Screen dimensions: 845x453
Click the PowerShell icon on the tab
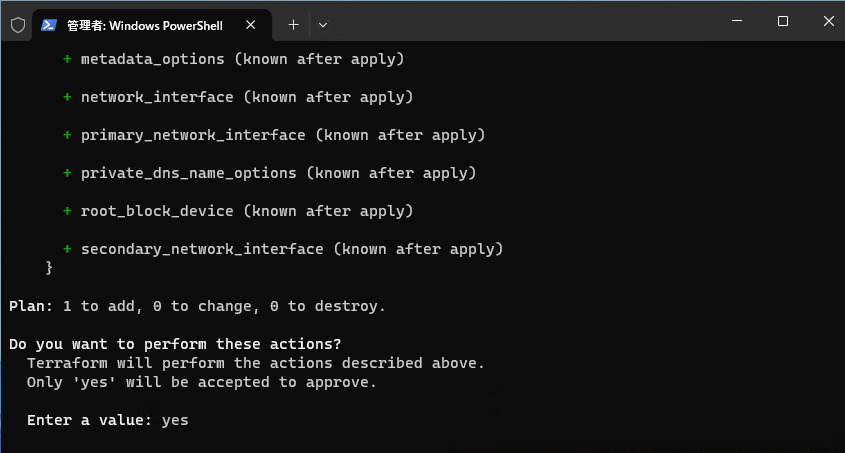pos(49,24)
